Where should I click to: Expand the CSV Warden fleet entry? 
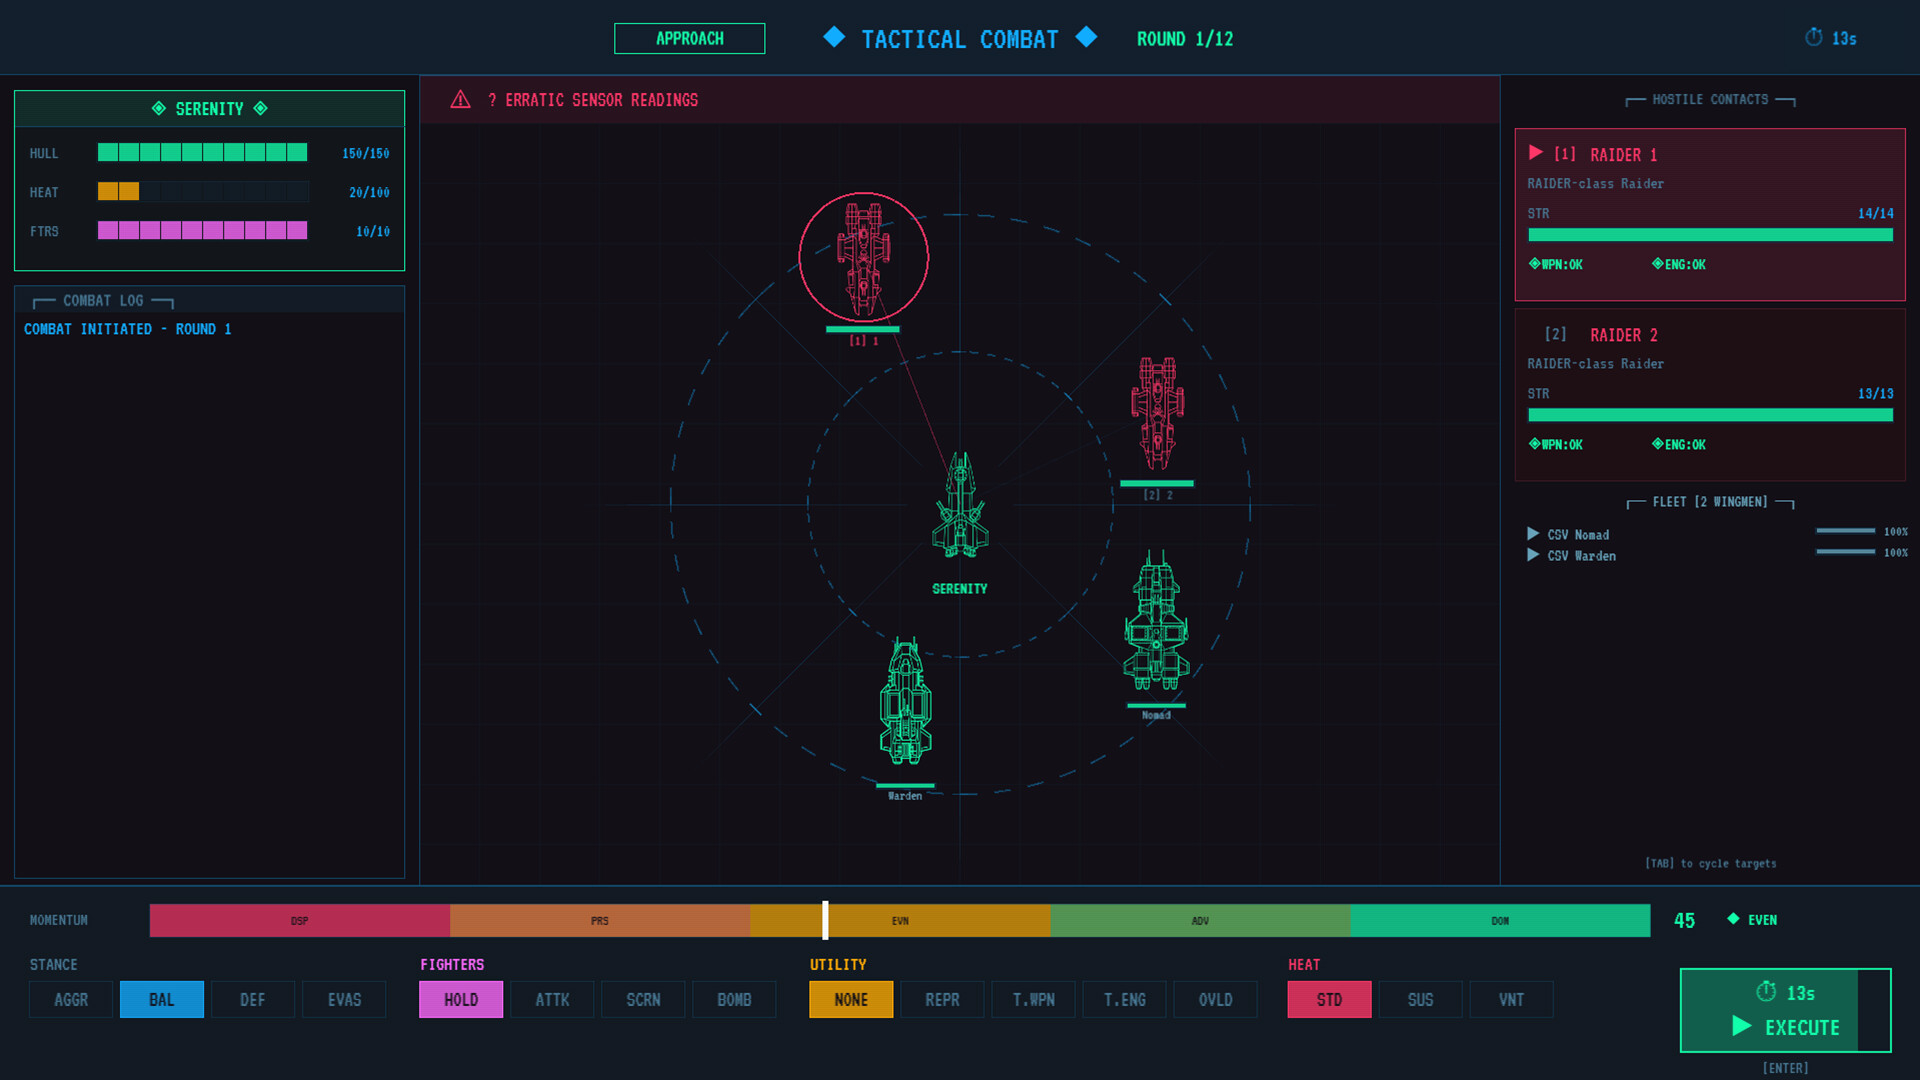(1536, 556)
